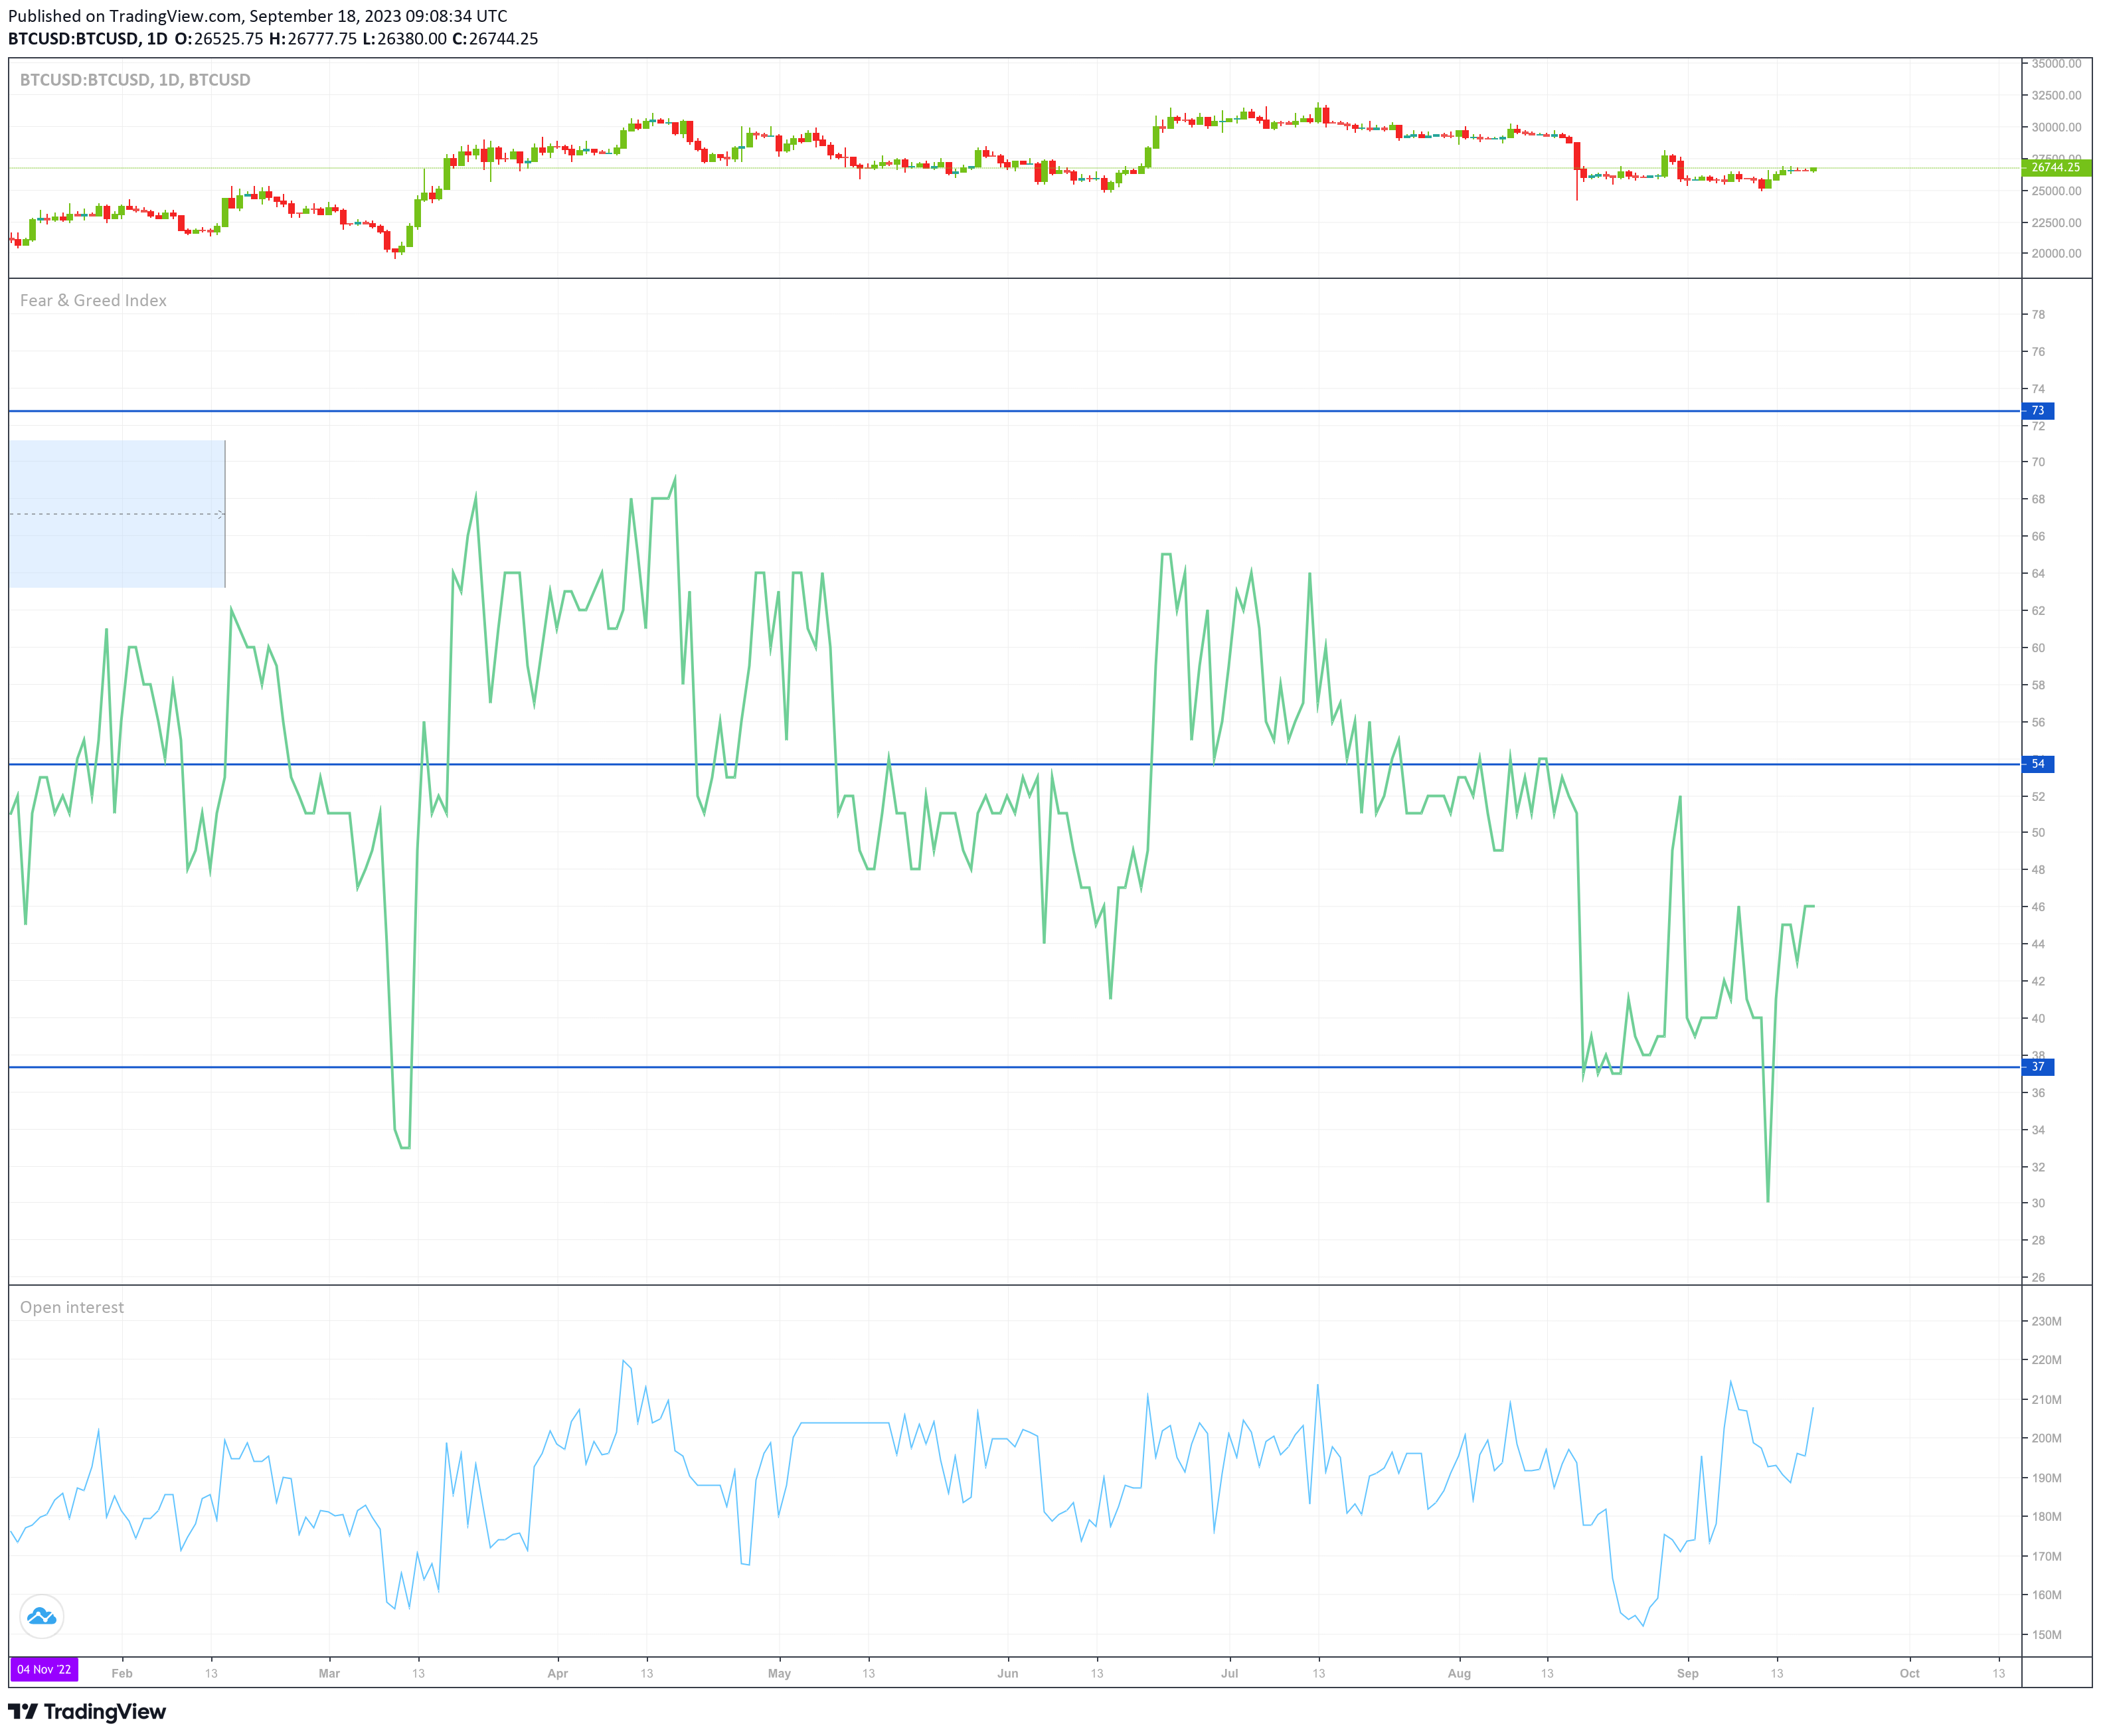The height and width of the screenshot is (1736, 2101).
Task: Click the 68 tick on Fear & Greed axis
Action: pyautogui.click(x=2038, y=499)
